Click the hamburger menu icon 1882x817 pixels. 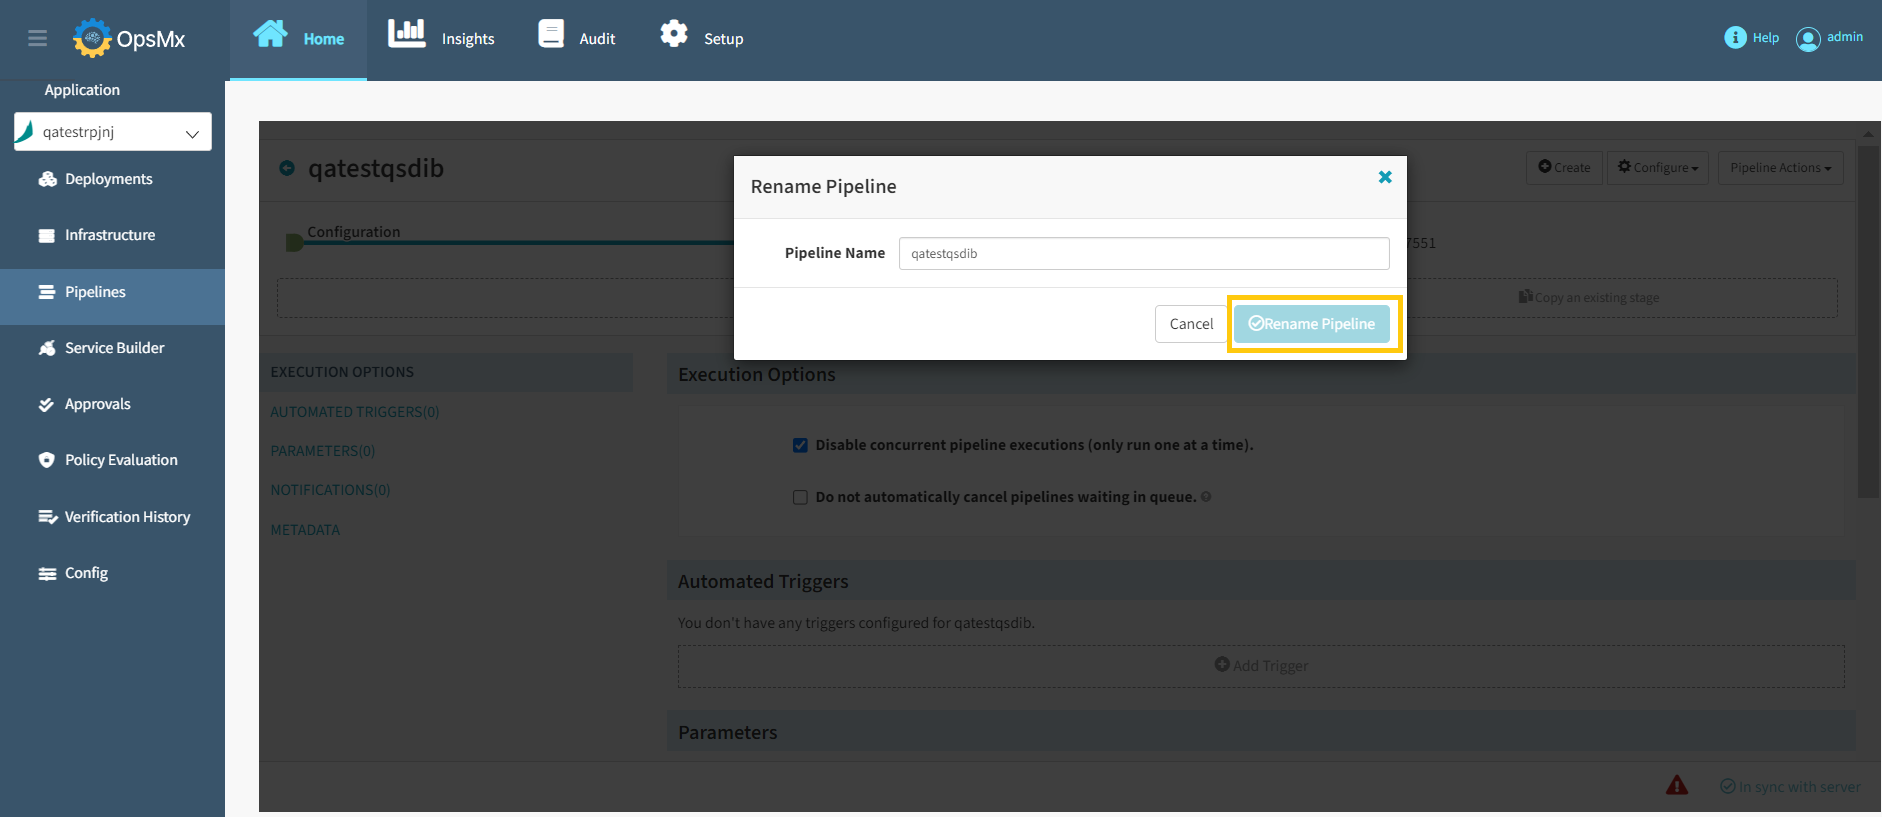pos(38,38)
